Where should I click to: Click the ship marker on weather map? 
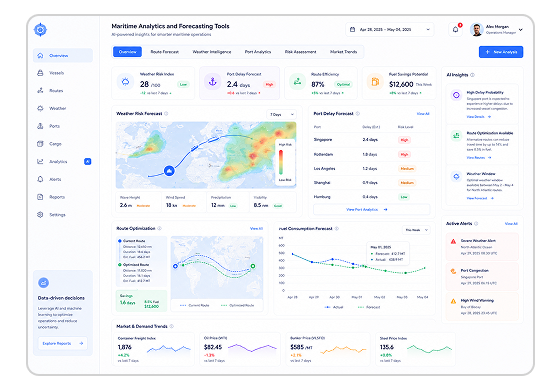point(169,171)
